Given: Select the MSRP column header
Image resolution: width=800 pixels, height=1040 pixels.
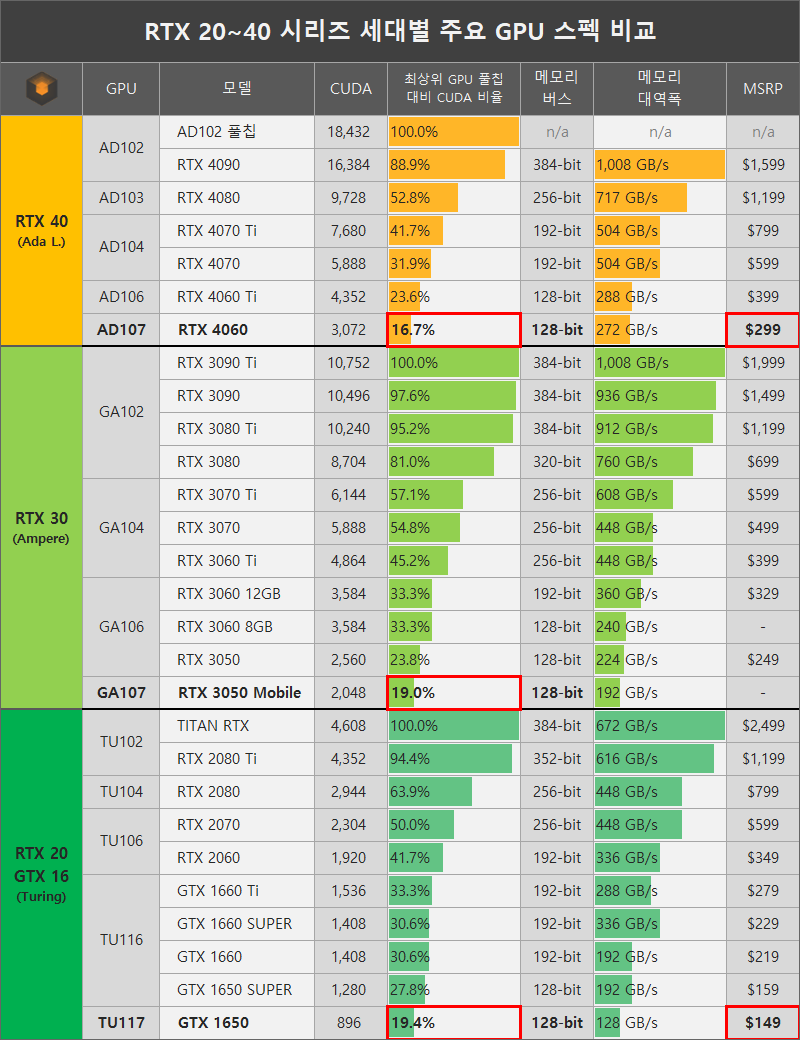Looking at the screenshot, I should point(763,89).
